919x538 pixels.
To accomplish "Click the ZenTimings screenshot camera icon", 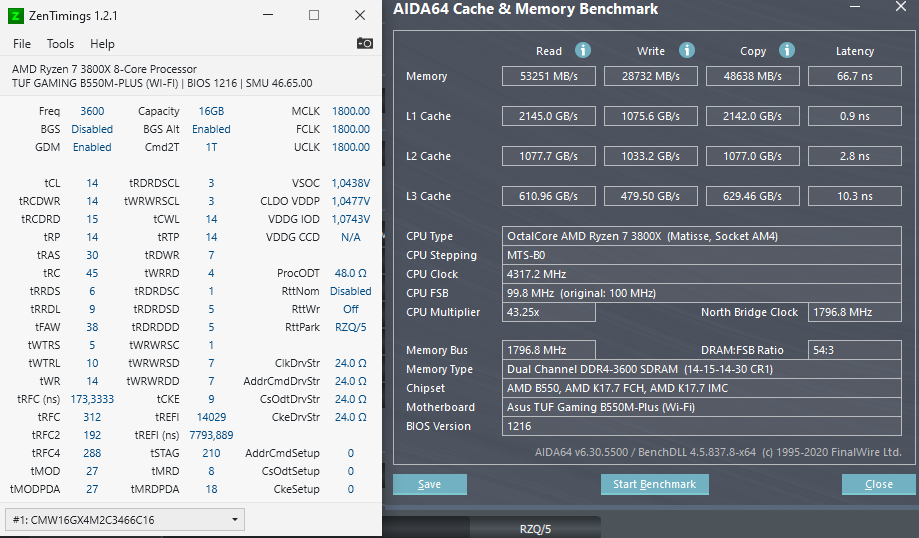I will 365,43.
